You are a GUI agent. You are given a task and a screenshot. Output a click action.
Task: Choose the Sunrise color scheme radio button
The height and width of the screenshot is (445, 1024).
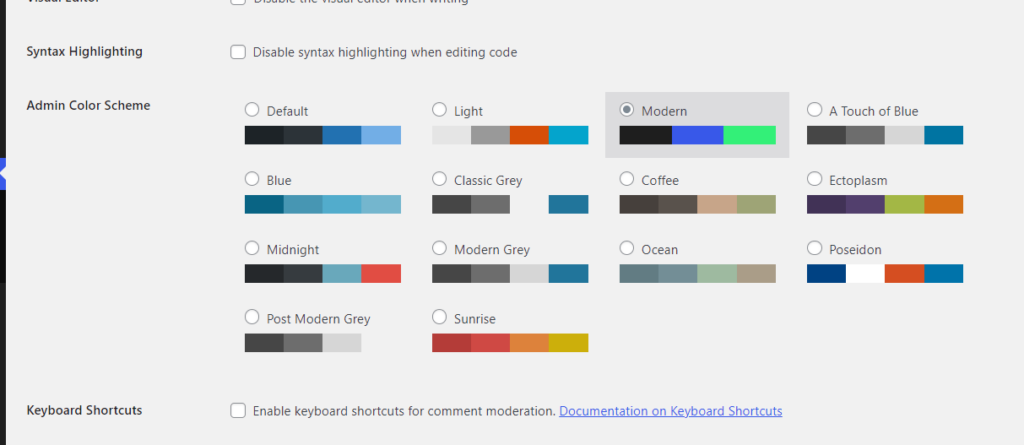point(440,317)
